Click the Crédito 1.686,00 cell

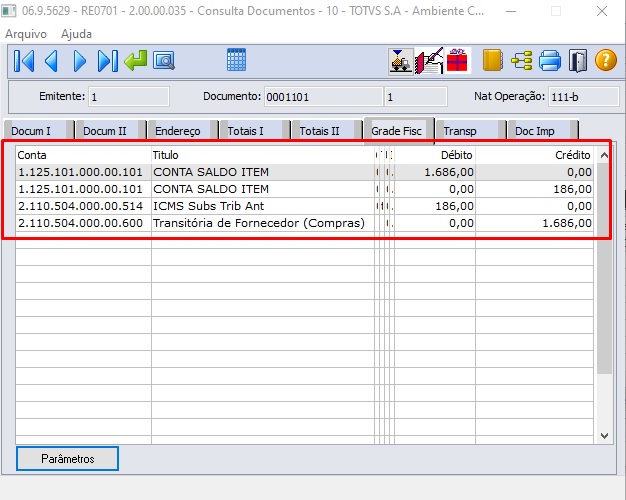tap(534, 223)
